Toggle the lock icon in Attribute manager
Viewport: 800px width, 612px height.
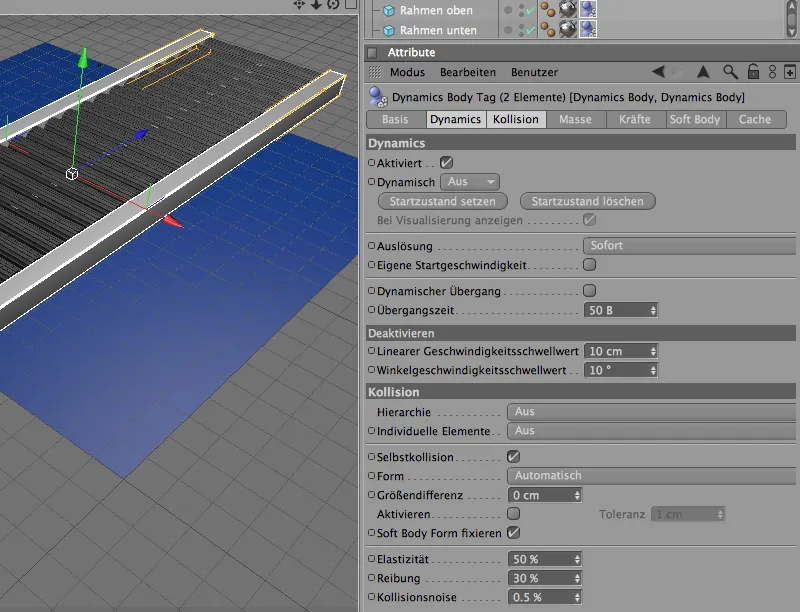click(x=753, y=72)
